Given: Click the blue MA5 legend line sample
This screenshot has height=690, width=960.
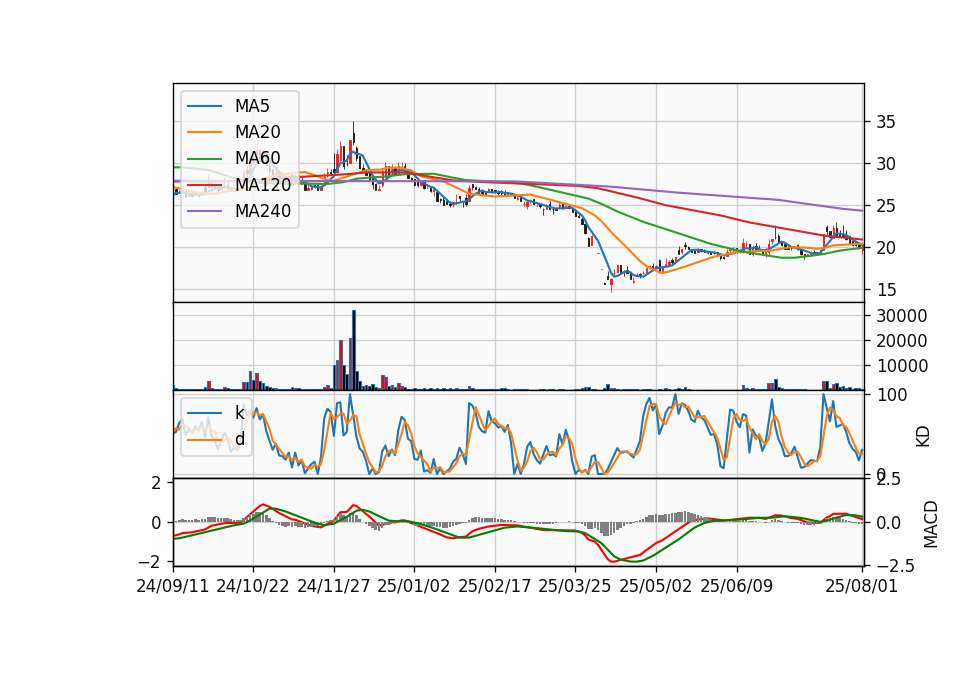Looking at the screenshot, I should pos(204,106).
